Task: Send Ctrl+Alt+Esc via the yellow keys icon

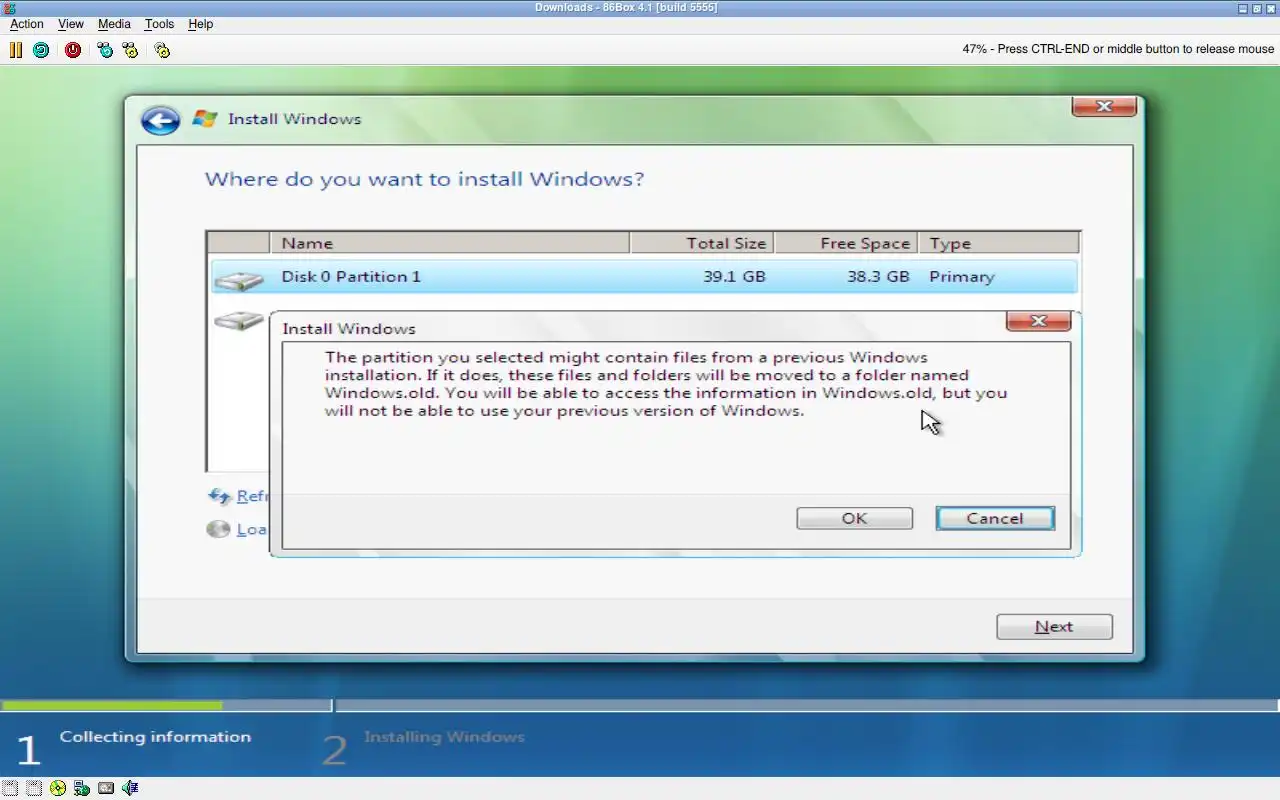Action: 130,49
